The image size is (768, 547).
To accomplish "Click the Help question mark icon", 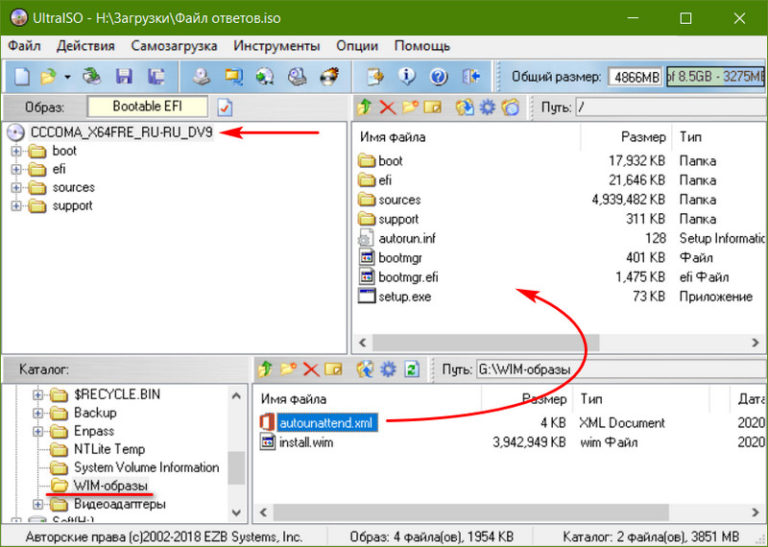I will (x=438, y=76).
